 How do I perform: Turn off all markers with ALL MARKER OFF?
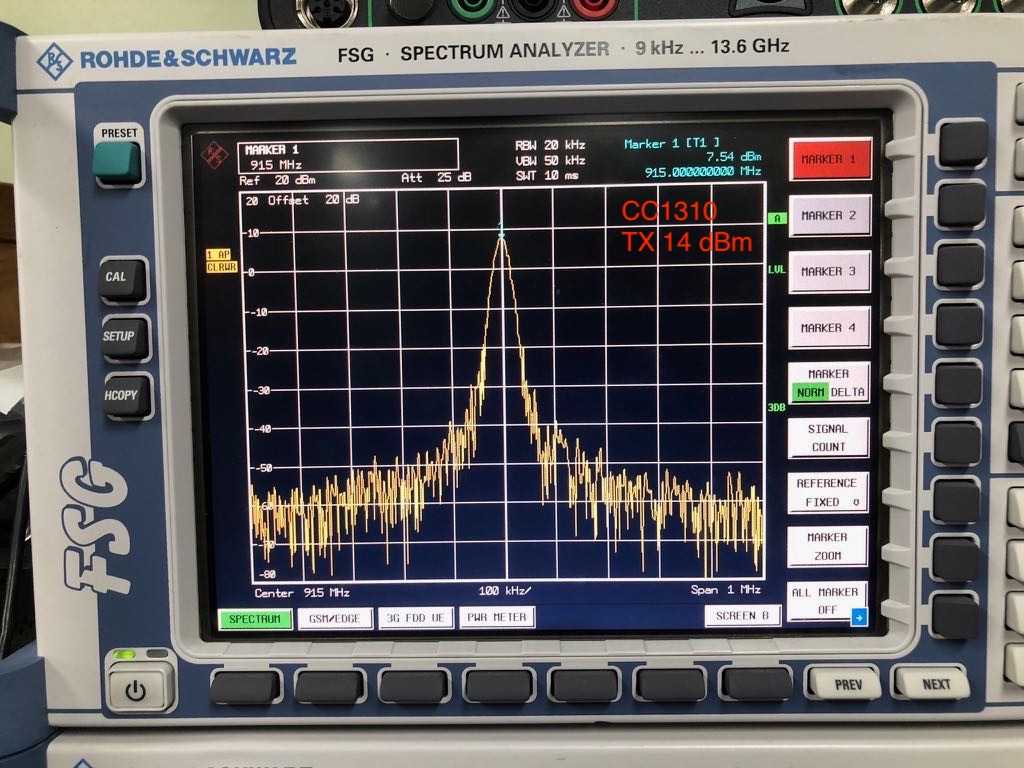(x=825, y=601)
